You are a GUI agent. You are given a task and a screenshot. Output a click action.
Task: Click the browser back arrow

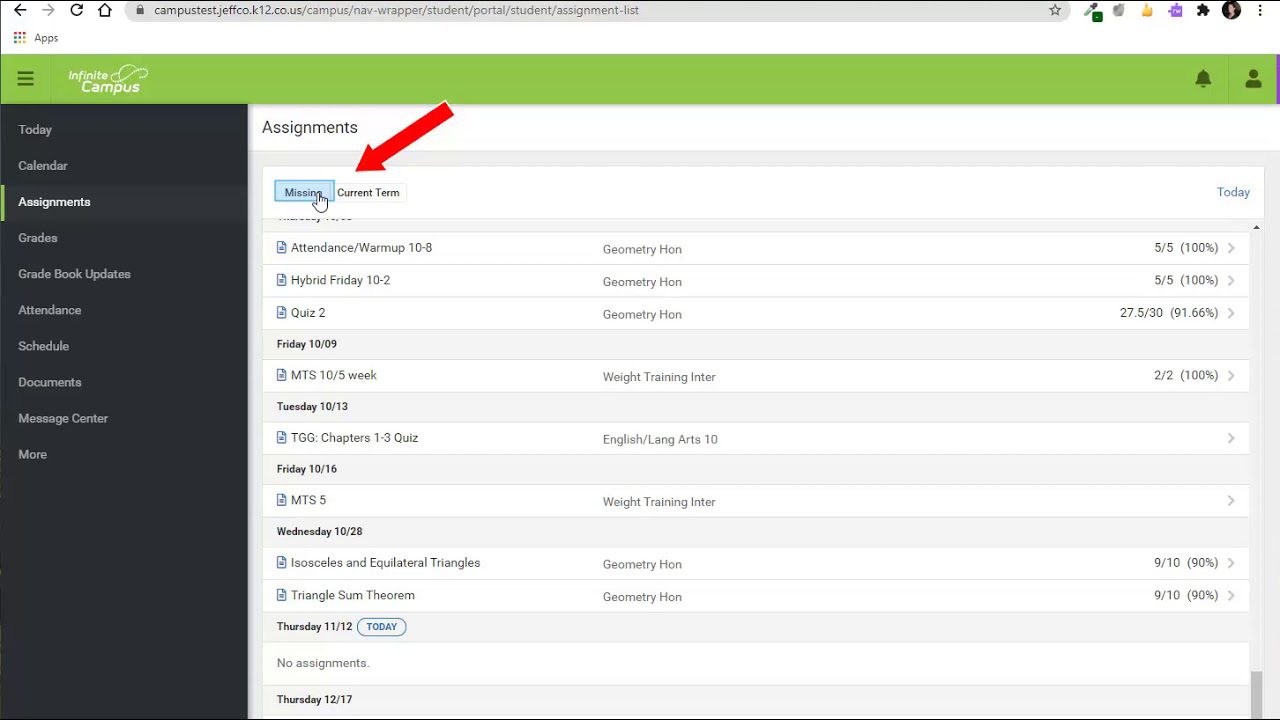19,10
